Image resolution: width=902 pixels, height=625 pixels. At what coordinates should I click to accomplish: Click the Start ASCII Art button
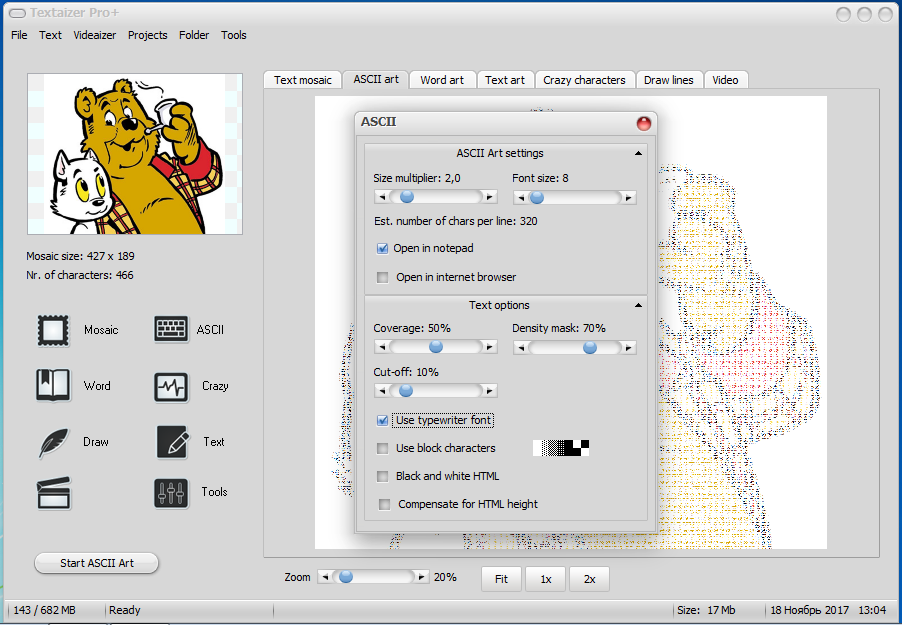click(x=97, y=563)
